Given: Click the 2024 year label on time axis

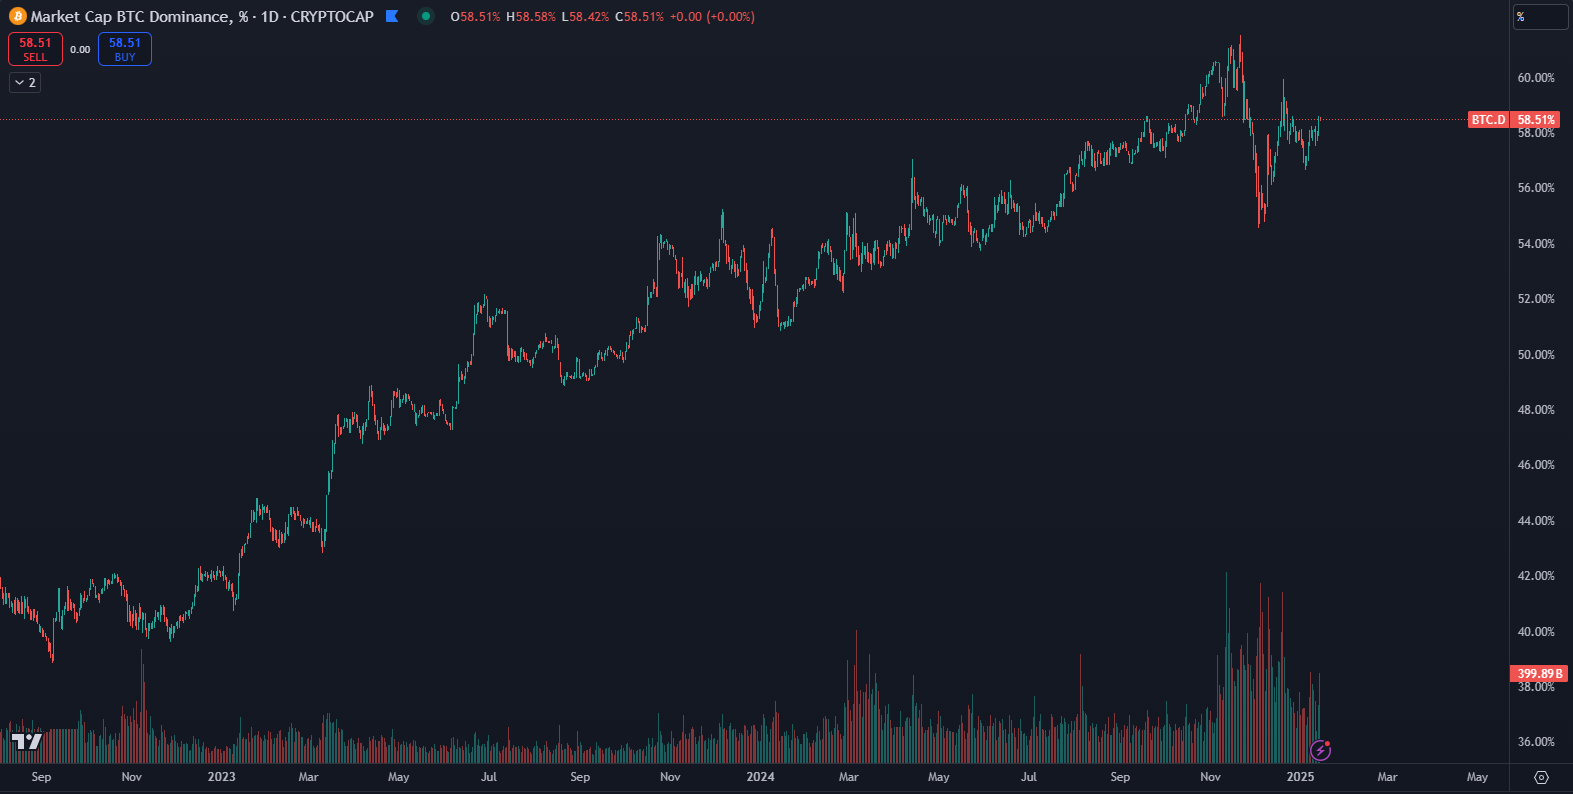Looking at the screenshot, I should click(760, 777).
